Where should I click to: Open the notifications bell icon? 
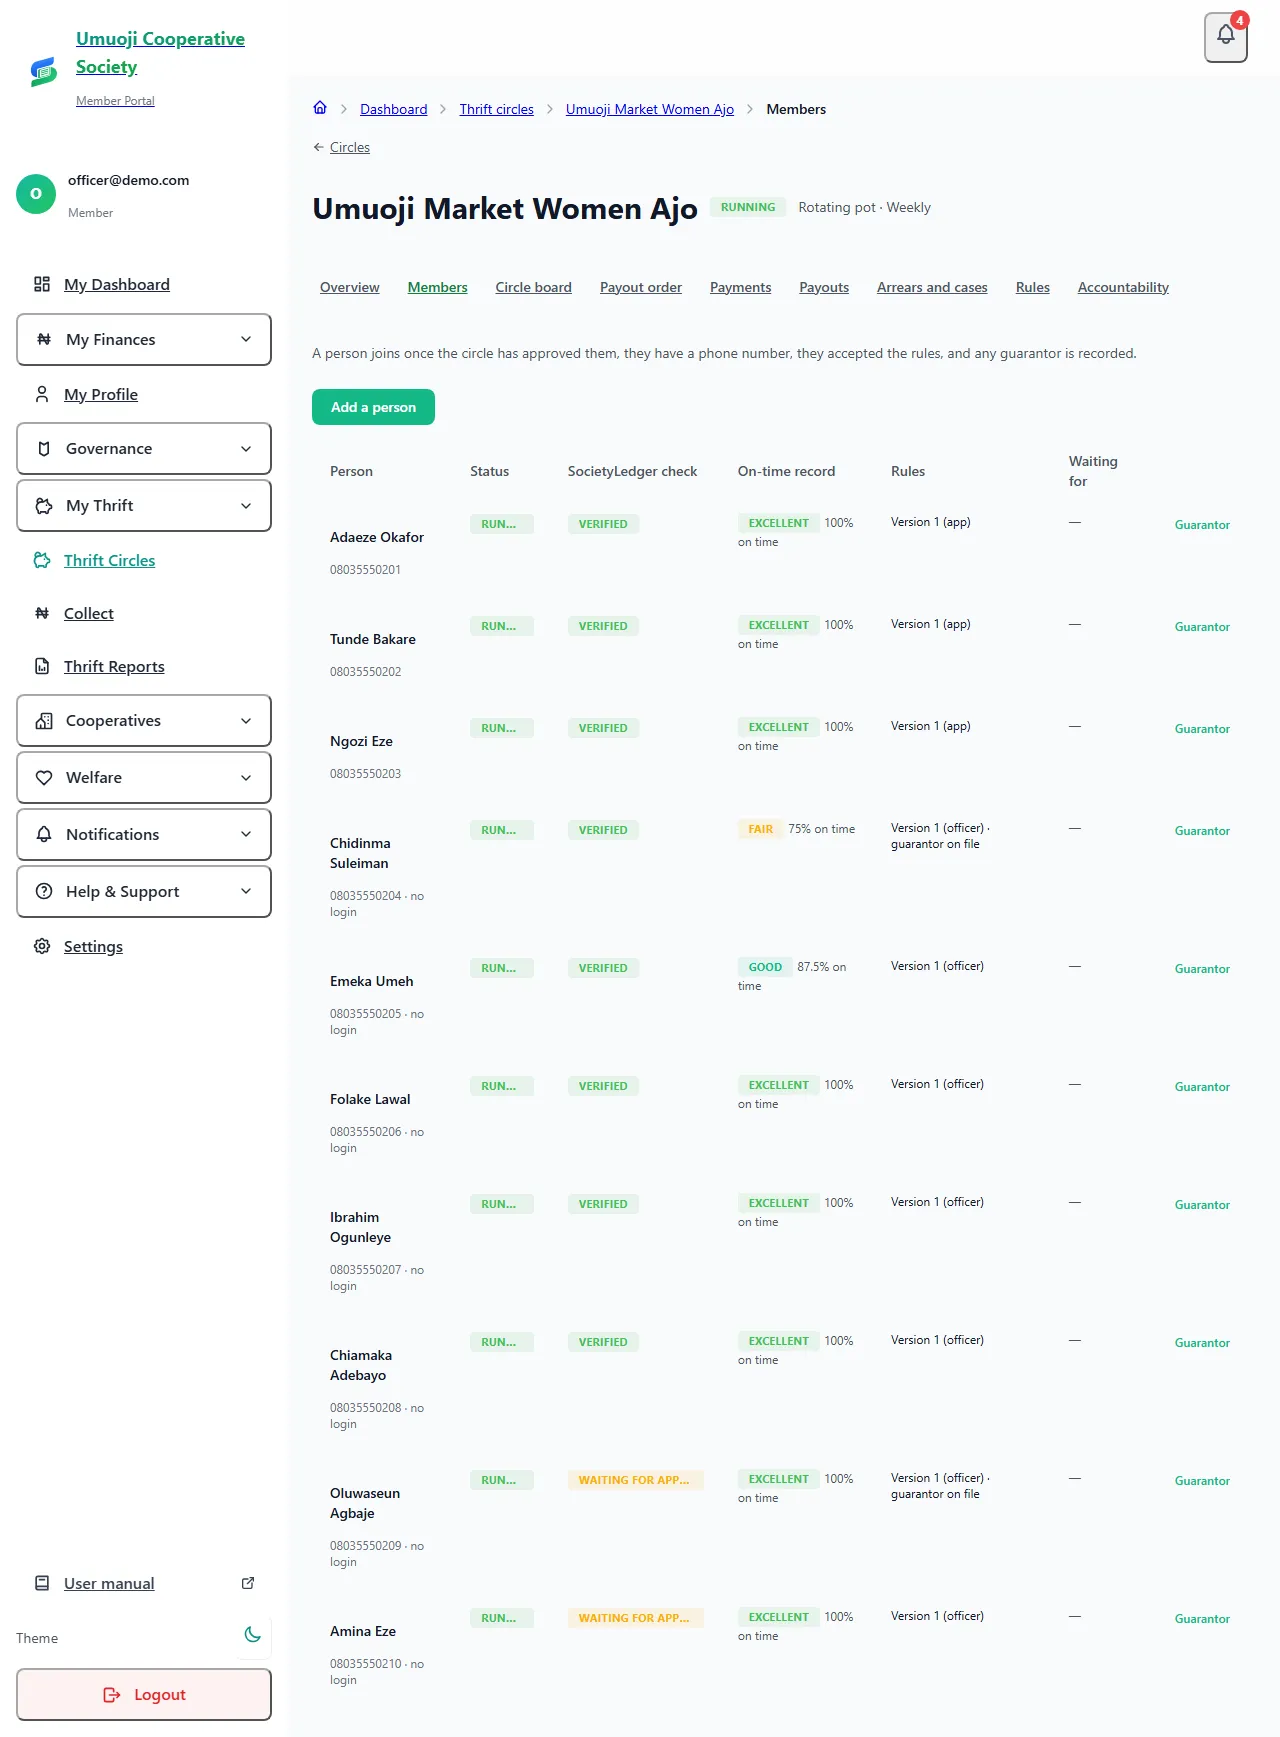(x=1226, y=37)
